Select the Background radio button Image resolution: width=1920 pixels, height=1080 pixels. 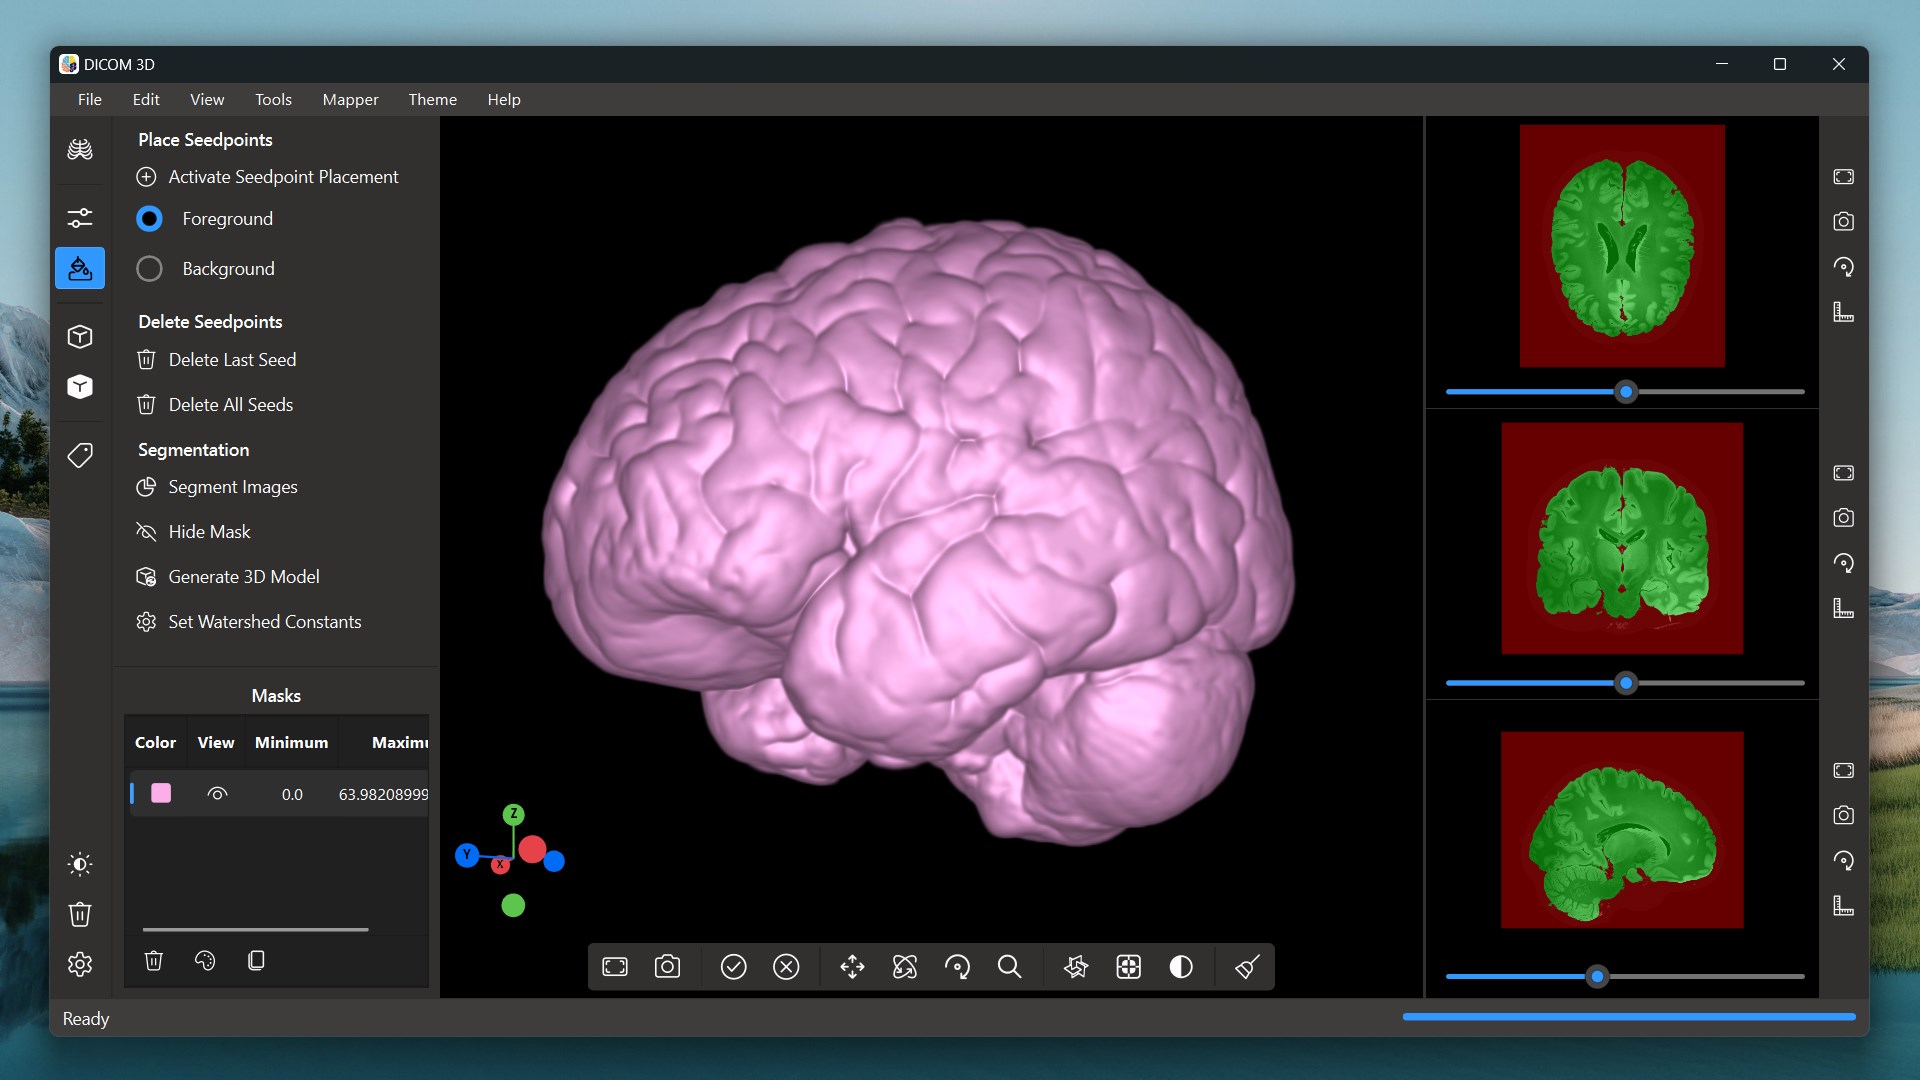(149, 269)
